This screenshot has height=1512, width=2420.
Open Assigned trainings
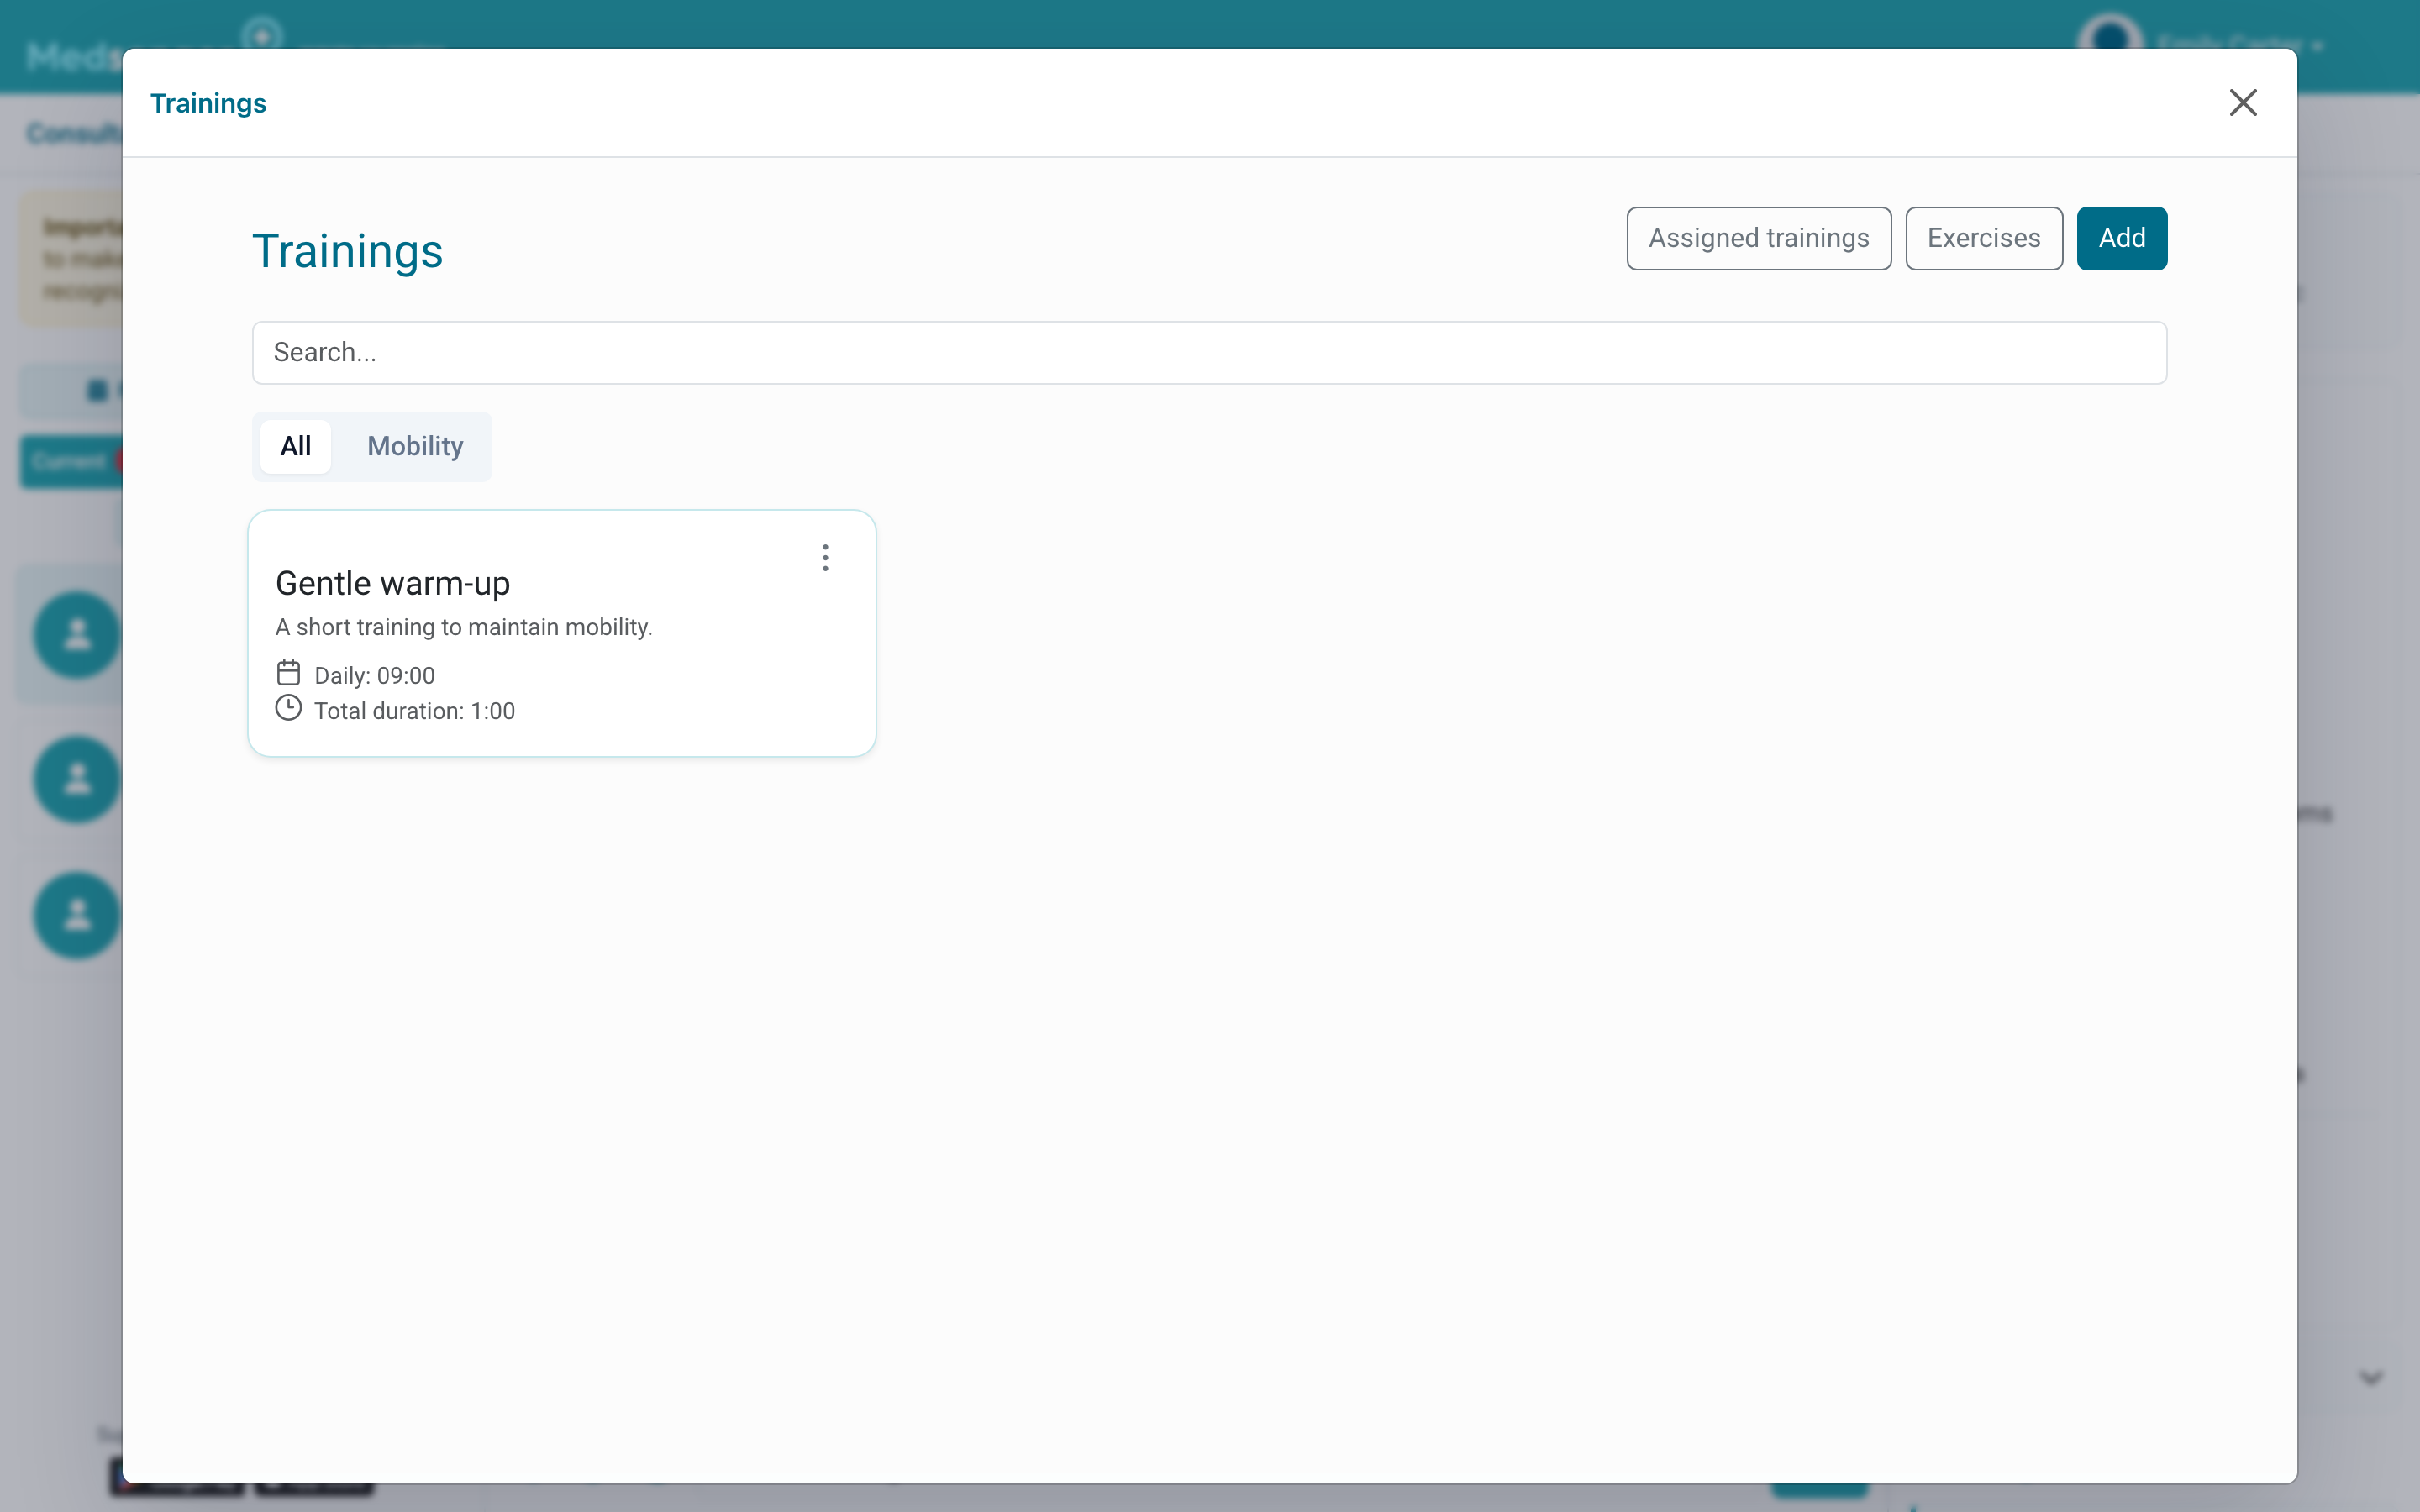pyautogui.click(x=1759, y=238)
